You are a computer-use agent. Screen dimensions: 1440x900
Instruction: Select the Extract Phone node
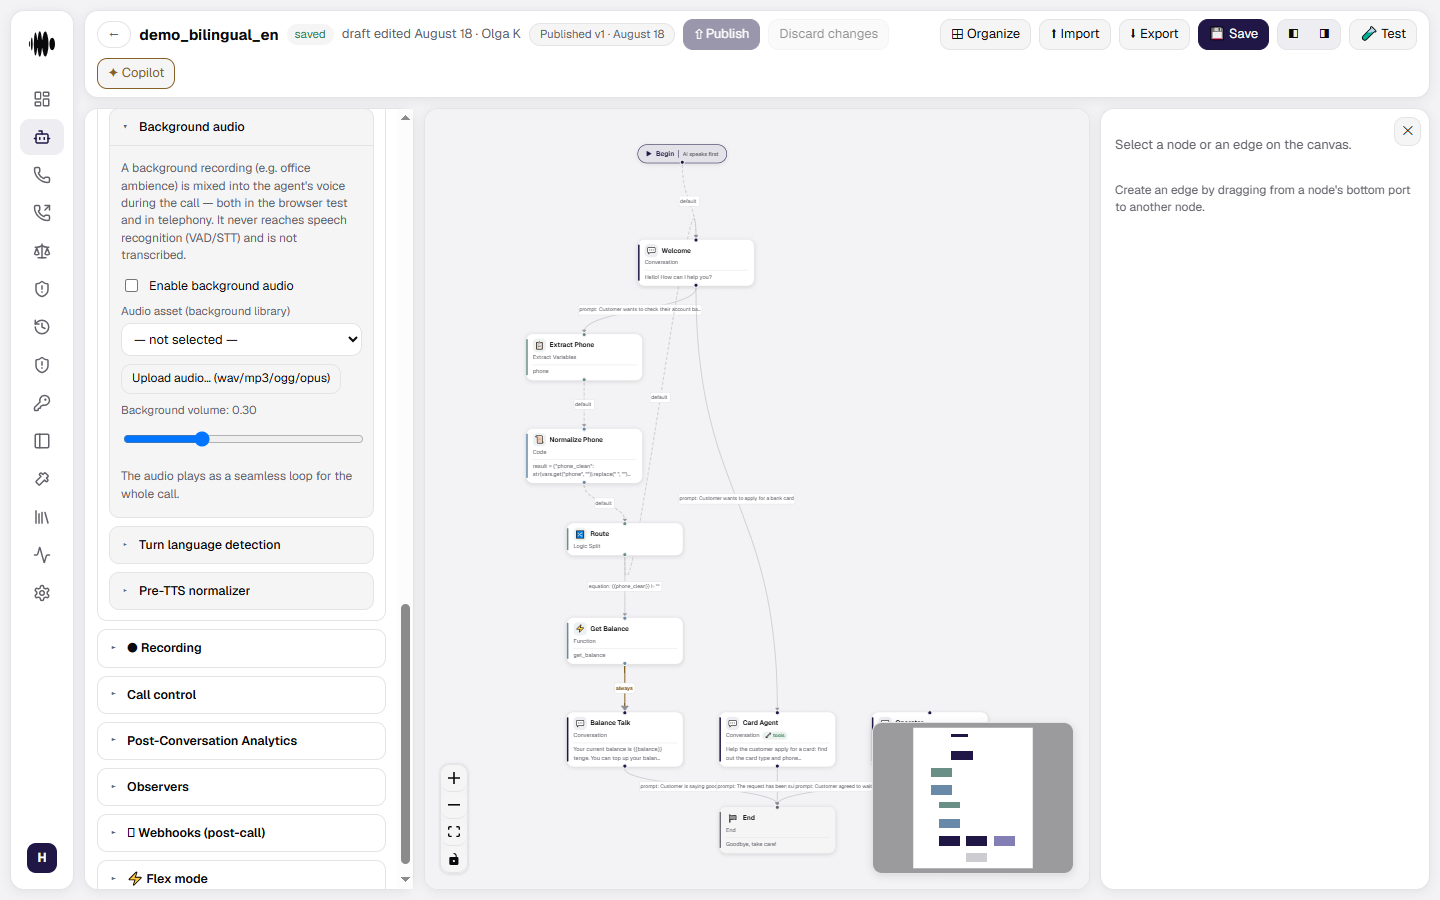(x=584, y=357)
